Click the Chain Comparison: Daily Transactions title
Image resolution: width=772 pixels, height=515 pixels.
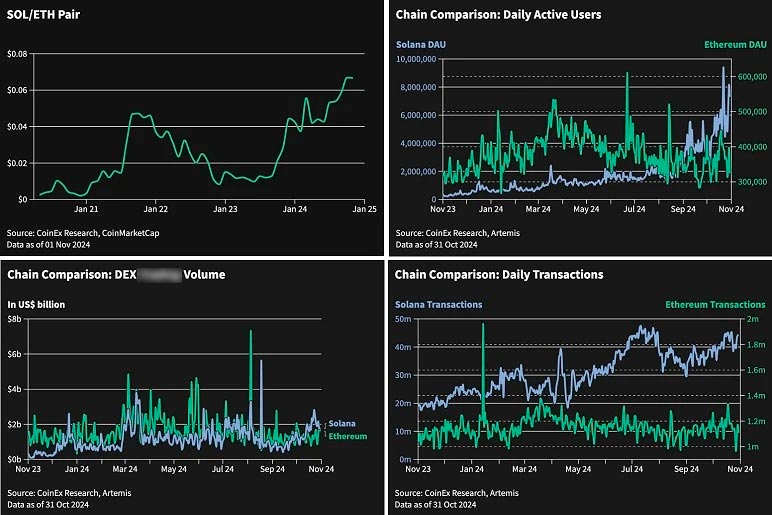pos(499,274)
